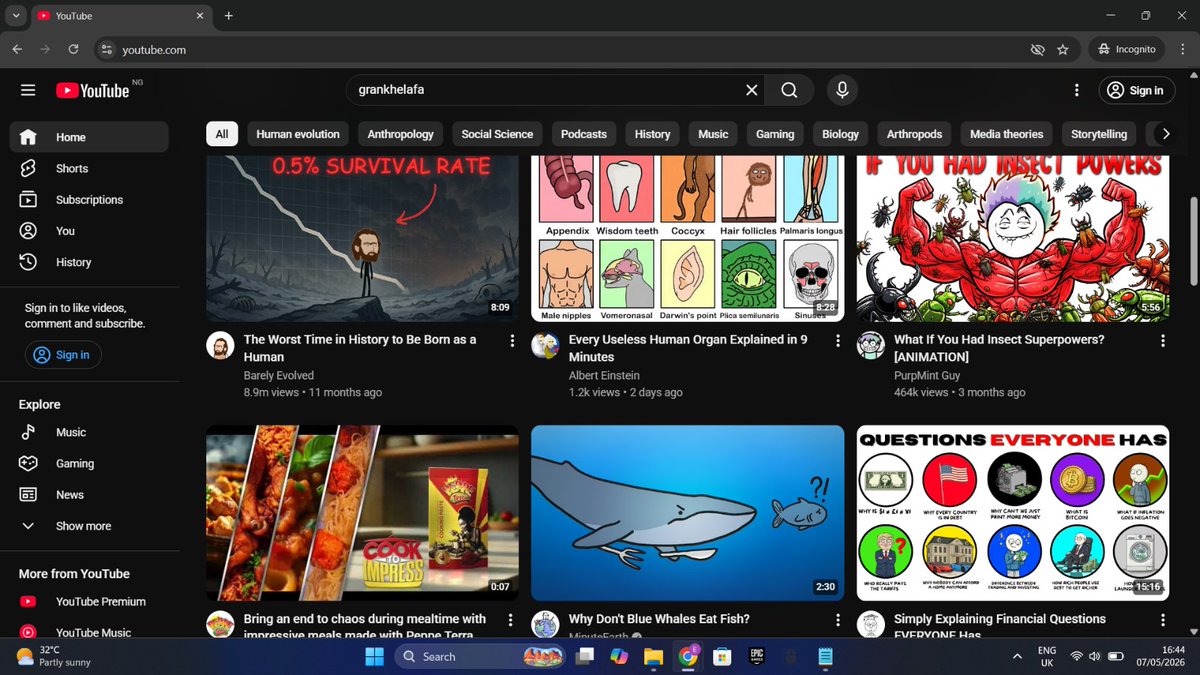1200x675 pixels.
Task: Open Incognito profile button
Action: (1127, 49)
